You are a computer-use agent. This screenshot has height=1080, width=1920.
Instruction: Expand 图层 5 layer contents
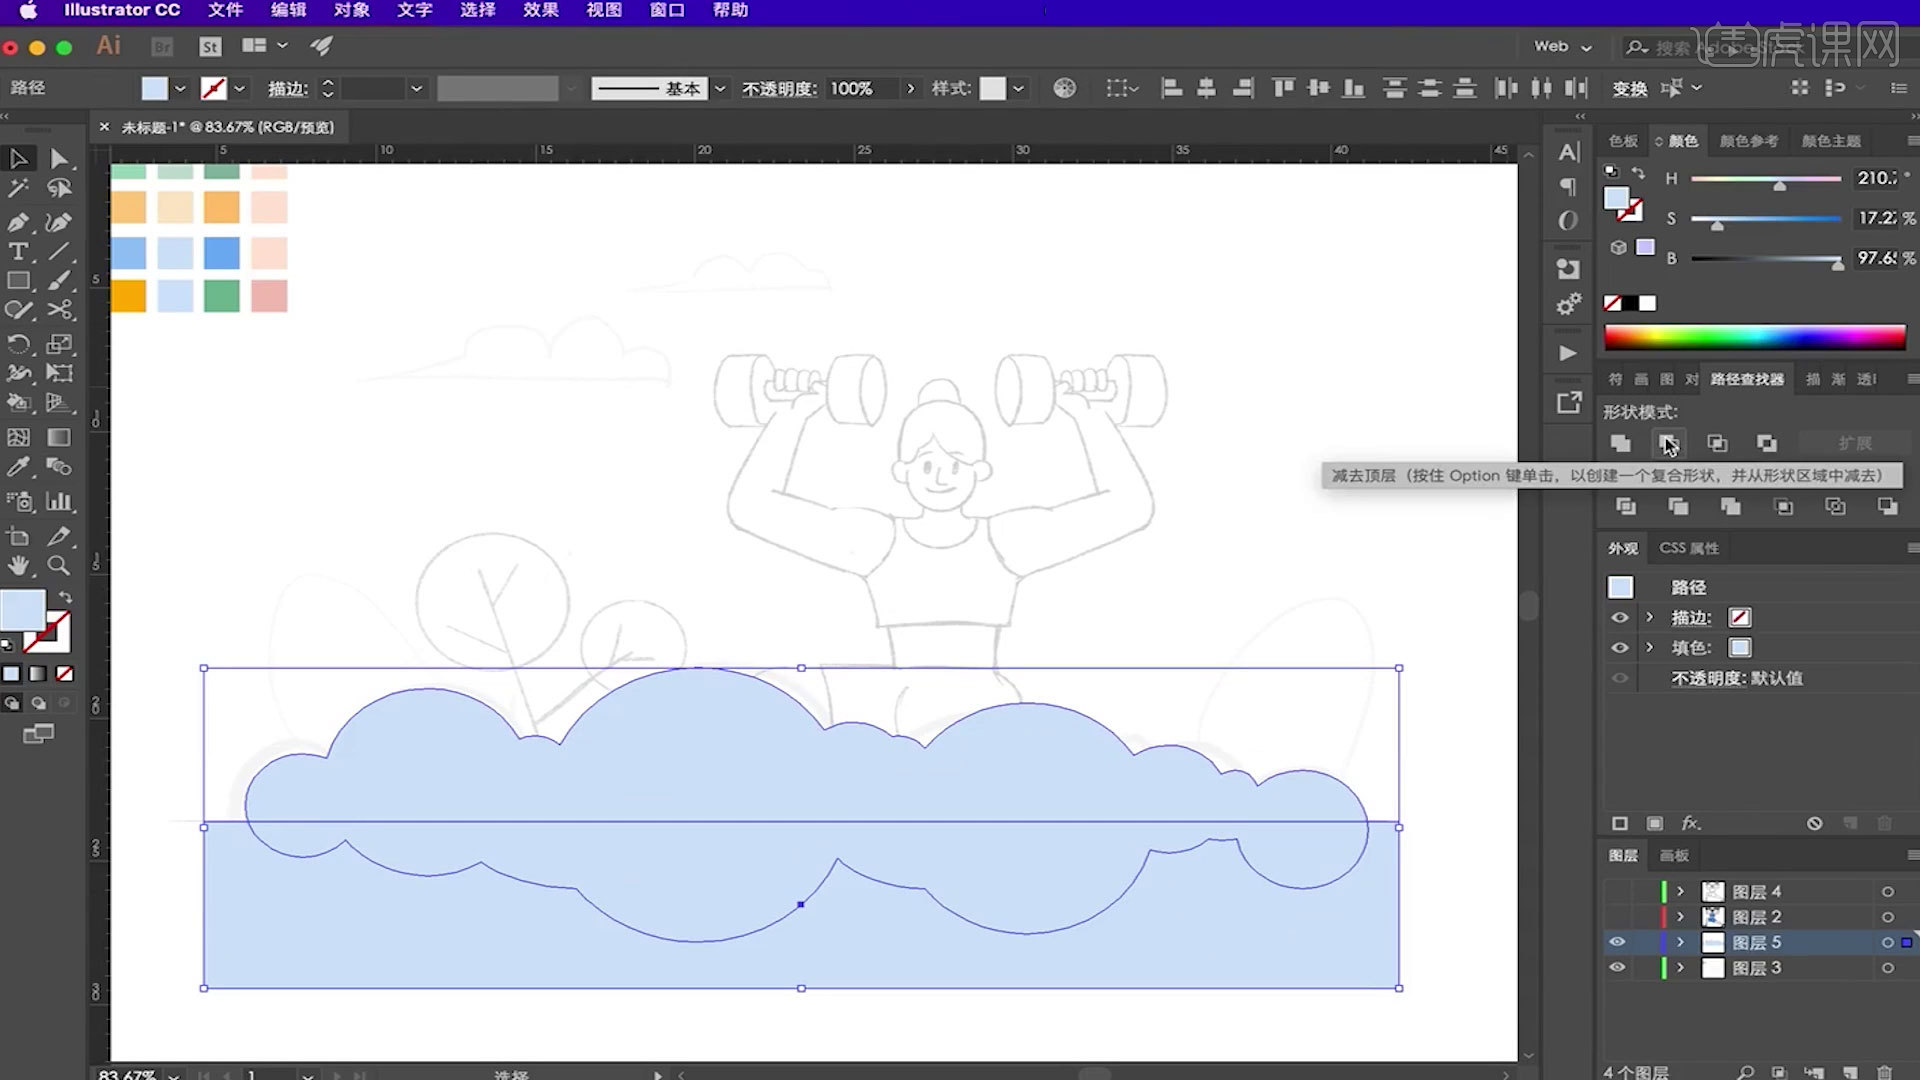pyautogui.click(x=1681, y=942)
